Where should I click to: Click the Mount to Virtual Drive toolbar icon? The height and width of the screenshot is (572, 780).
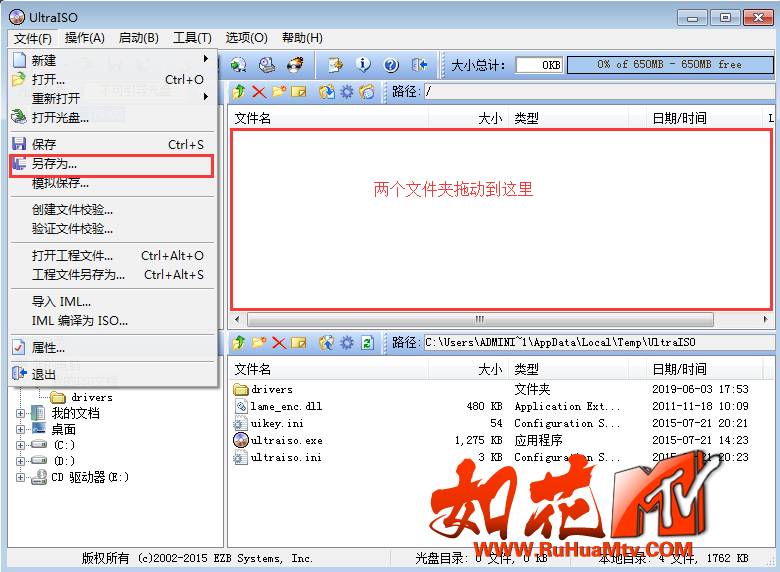[x=239, y=65]
